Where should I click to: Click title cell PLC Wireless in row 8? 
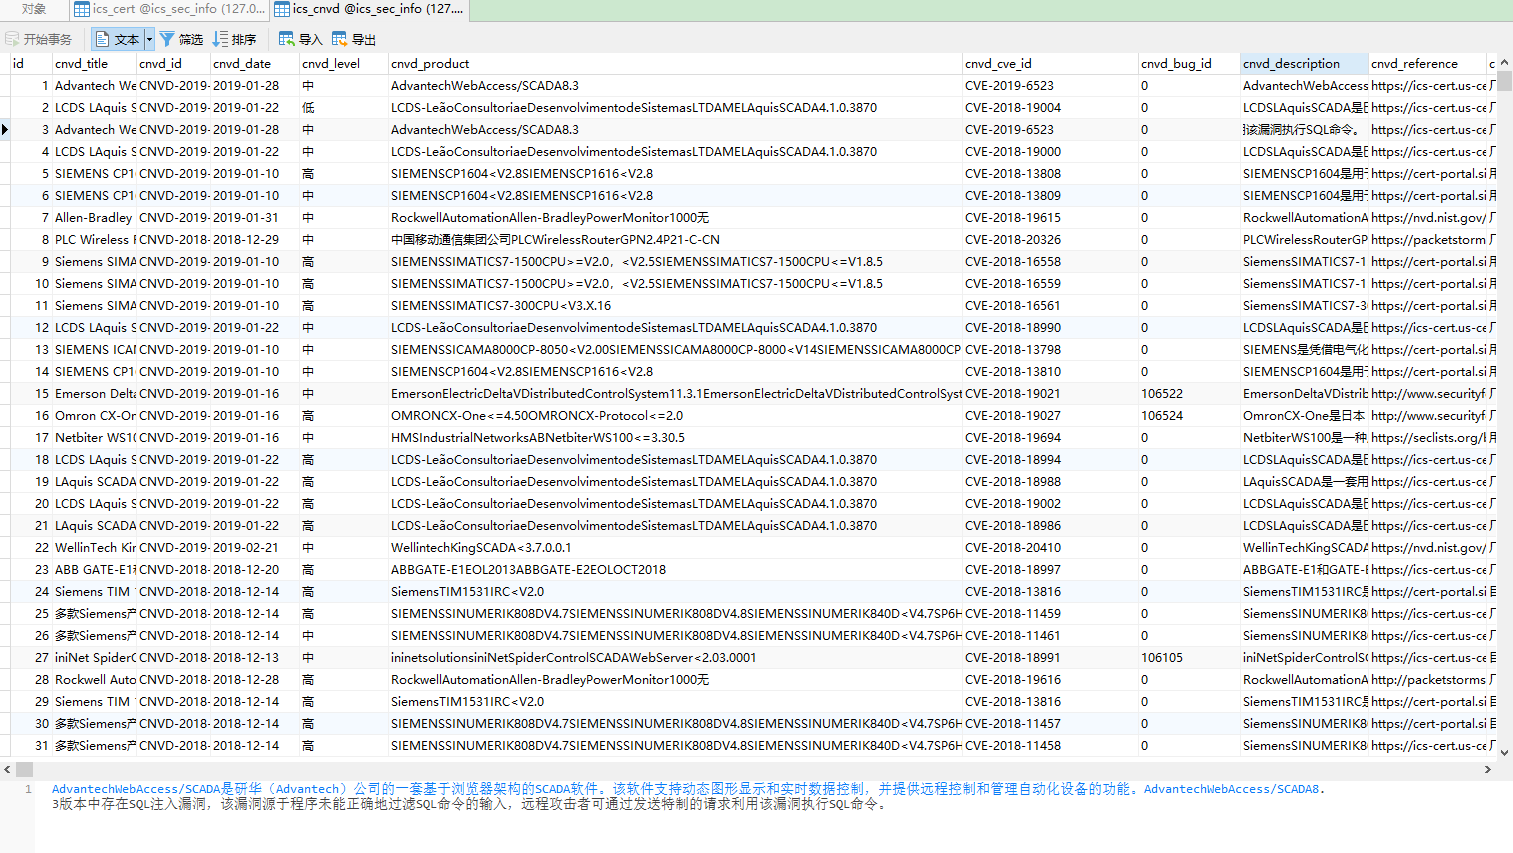94,239
